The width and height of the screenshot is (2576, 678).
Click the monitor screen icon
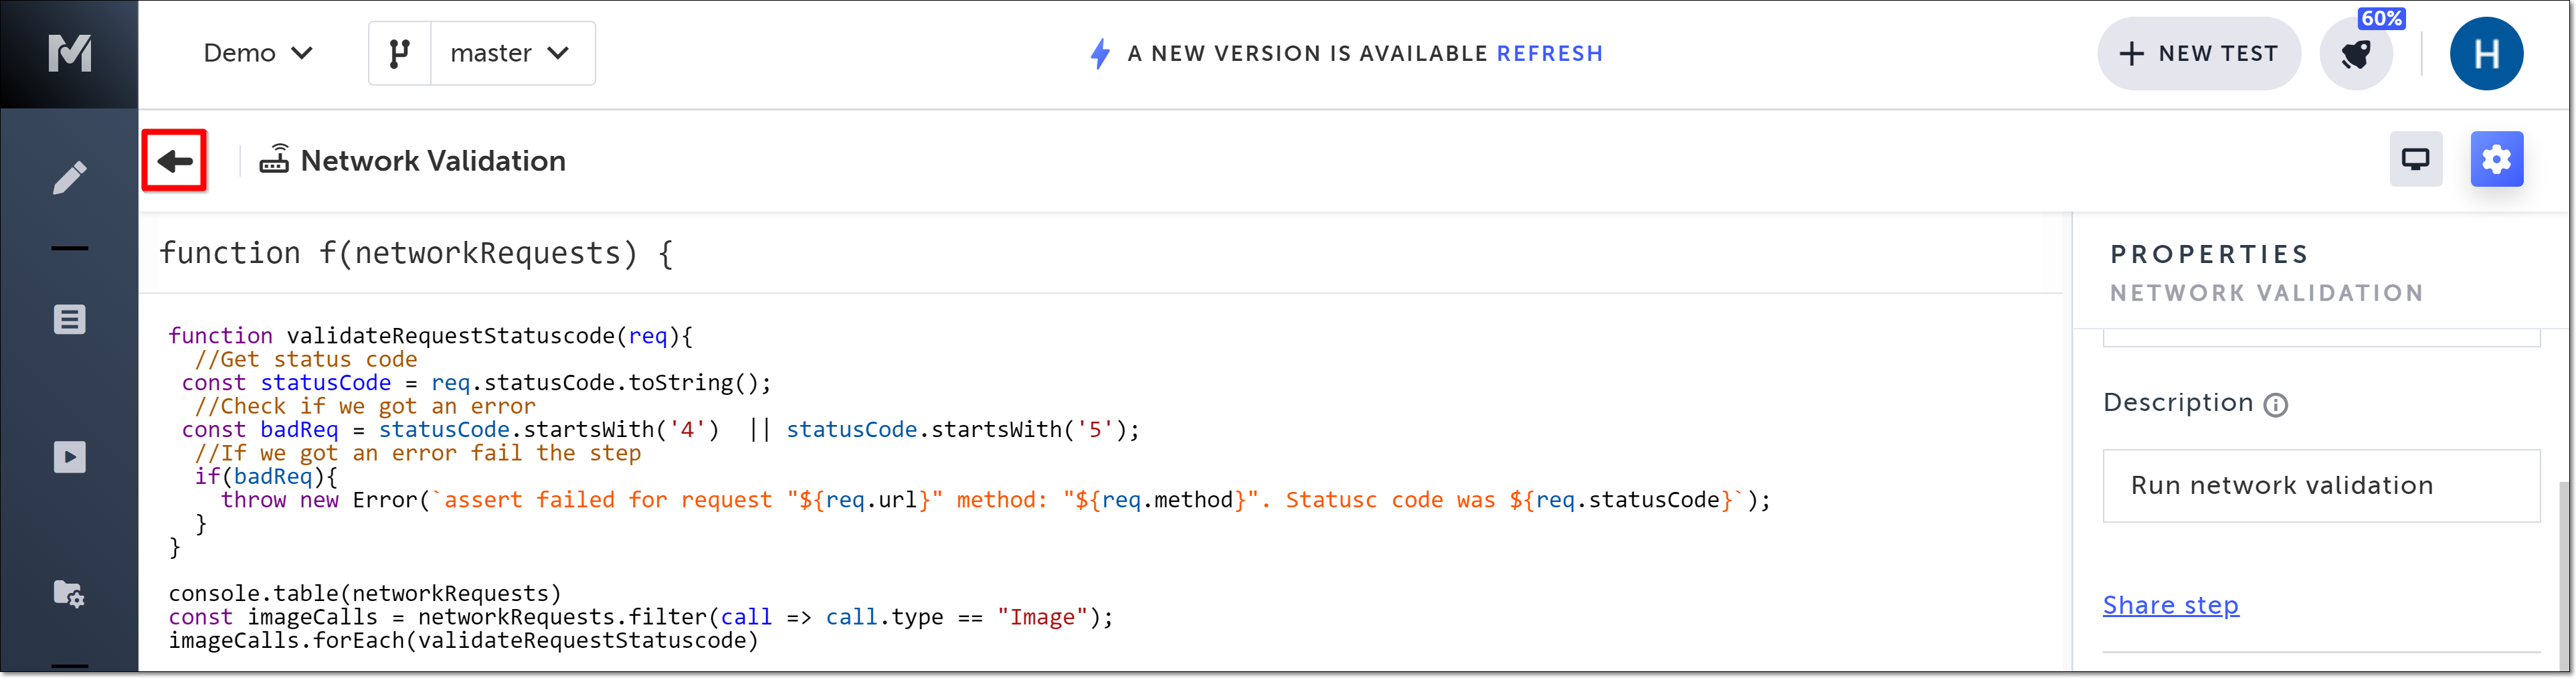2415,159
